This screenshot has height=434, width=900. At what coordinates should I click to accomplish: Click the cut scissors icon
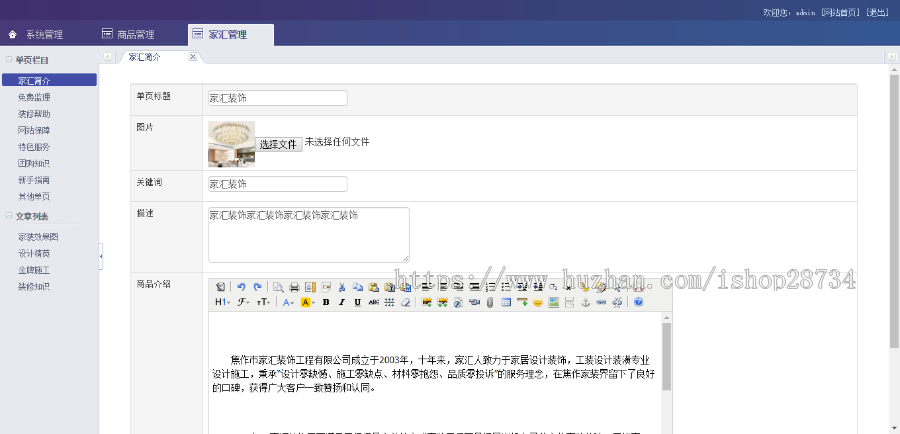[x=342, y=287]
